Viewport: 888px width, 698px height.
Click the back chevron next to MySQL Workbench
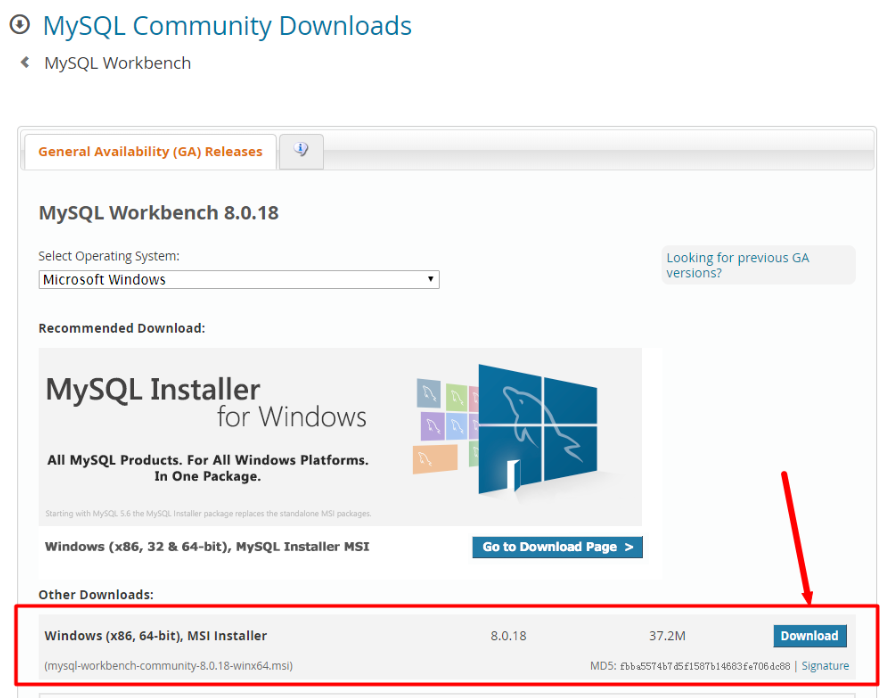[x=23, y=62]
